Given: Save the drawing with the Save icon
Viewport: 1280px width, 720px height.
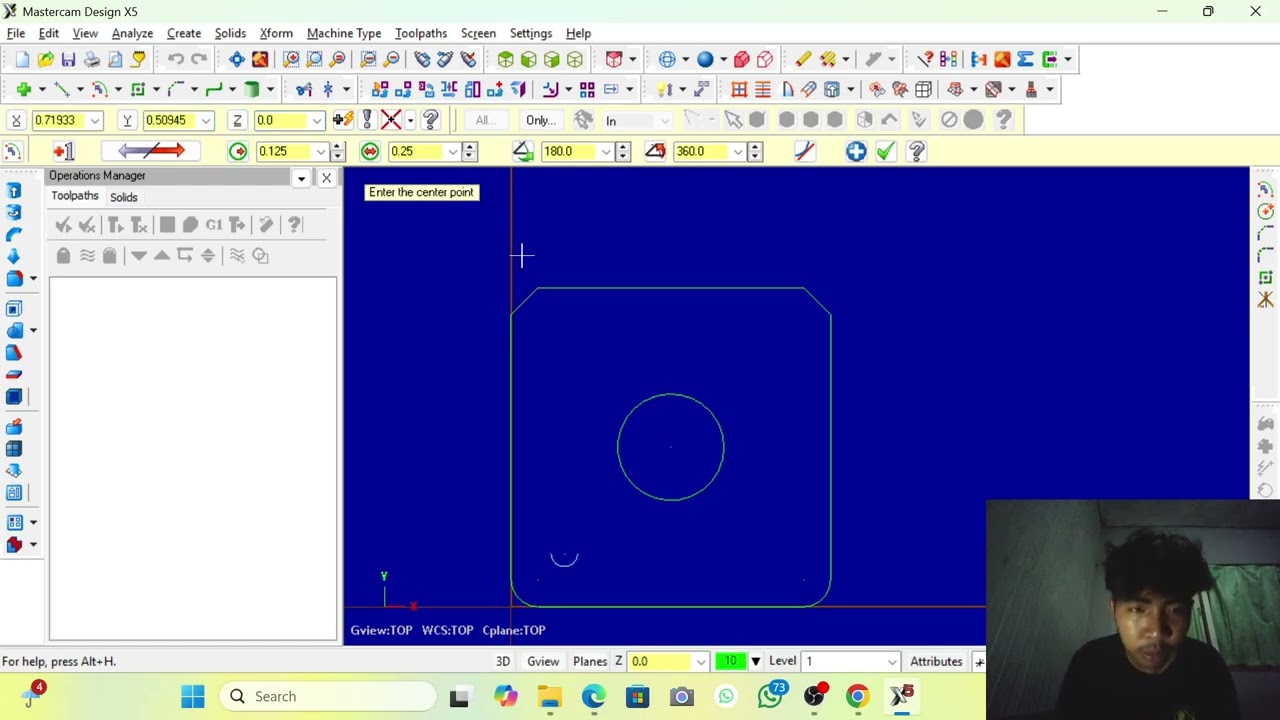Looking at the screenshot, I should coord(68,60).
